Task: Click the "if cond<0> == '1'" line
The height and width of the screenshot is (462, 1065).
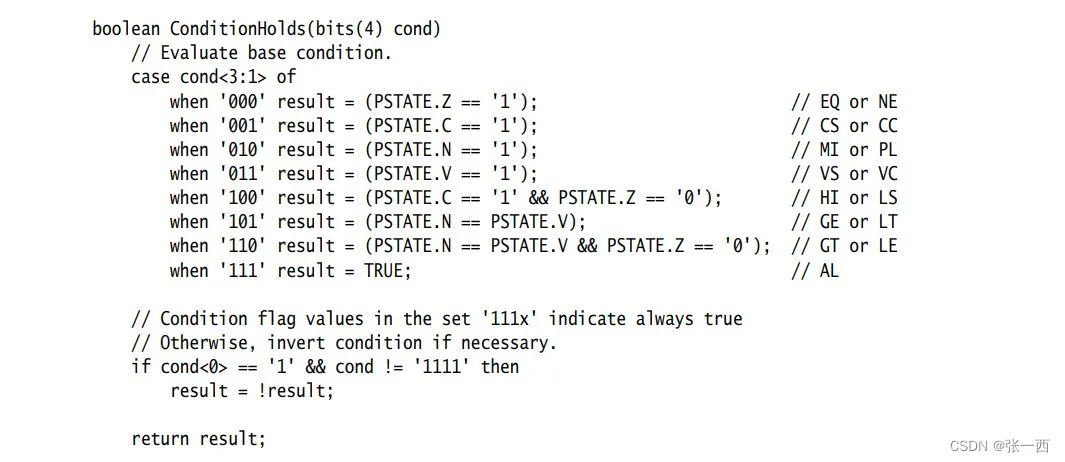Action: (x=325, y=367)
